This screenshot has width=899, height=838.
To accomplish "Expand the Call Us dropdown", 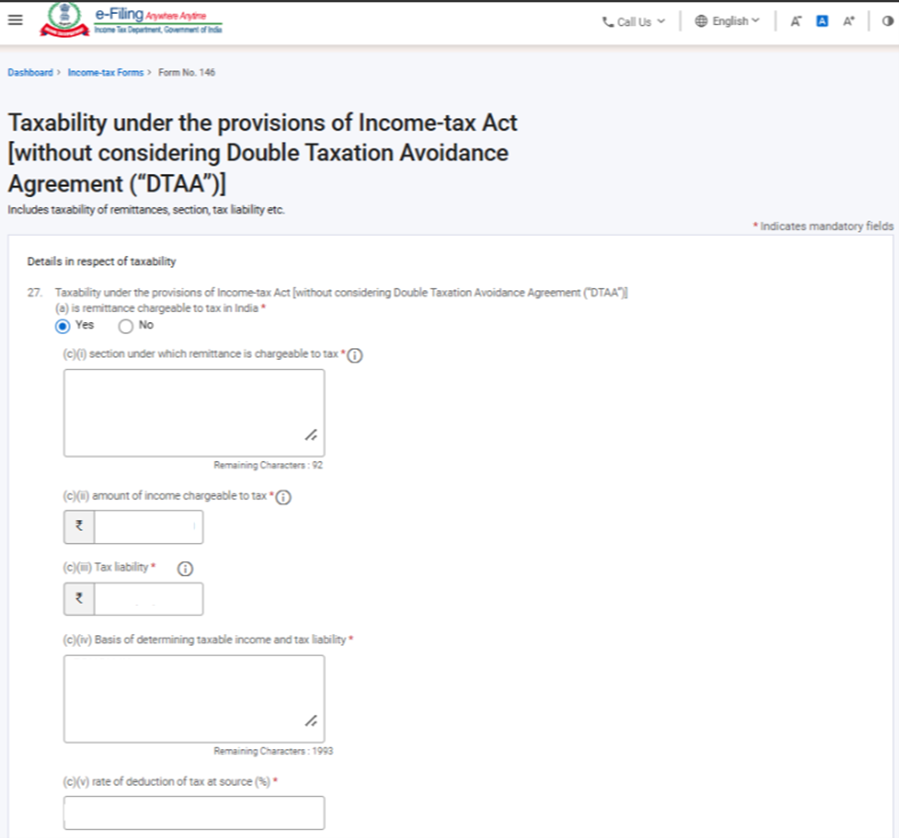I will coord(634,21).
